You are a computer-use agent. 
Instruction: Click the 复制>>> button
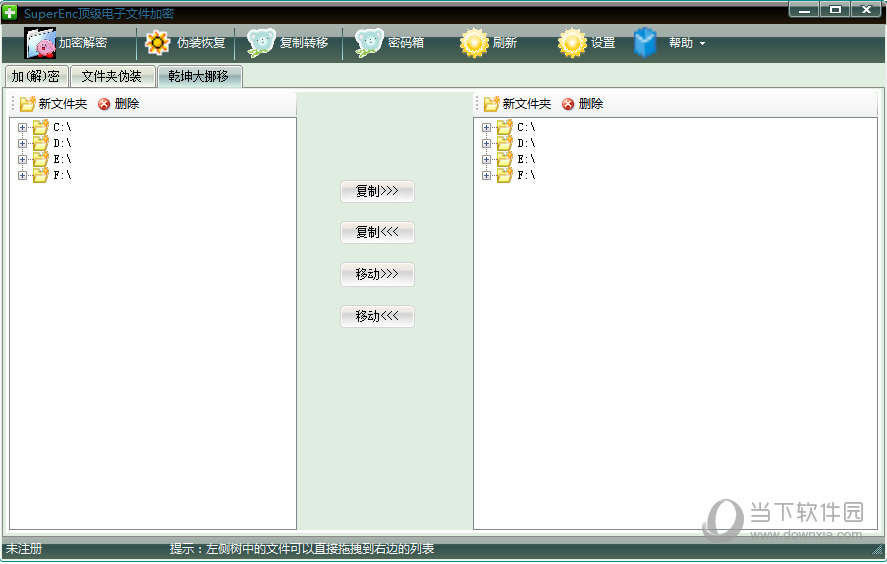[x=377, y=191]
